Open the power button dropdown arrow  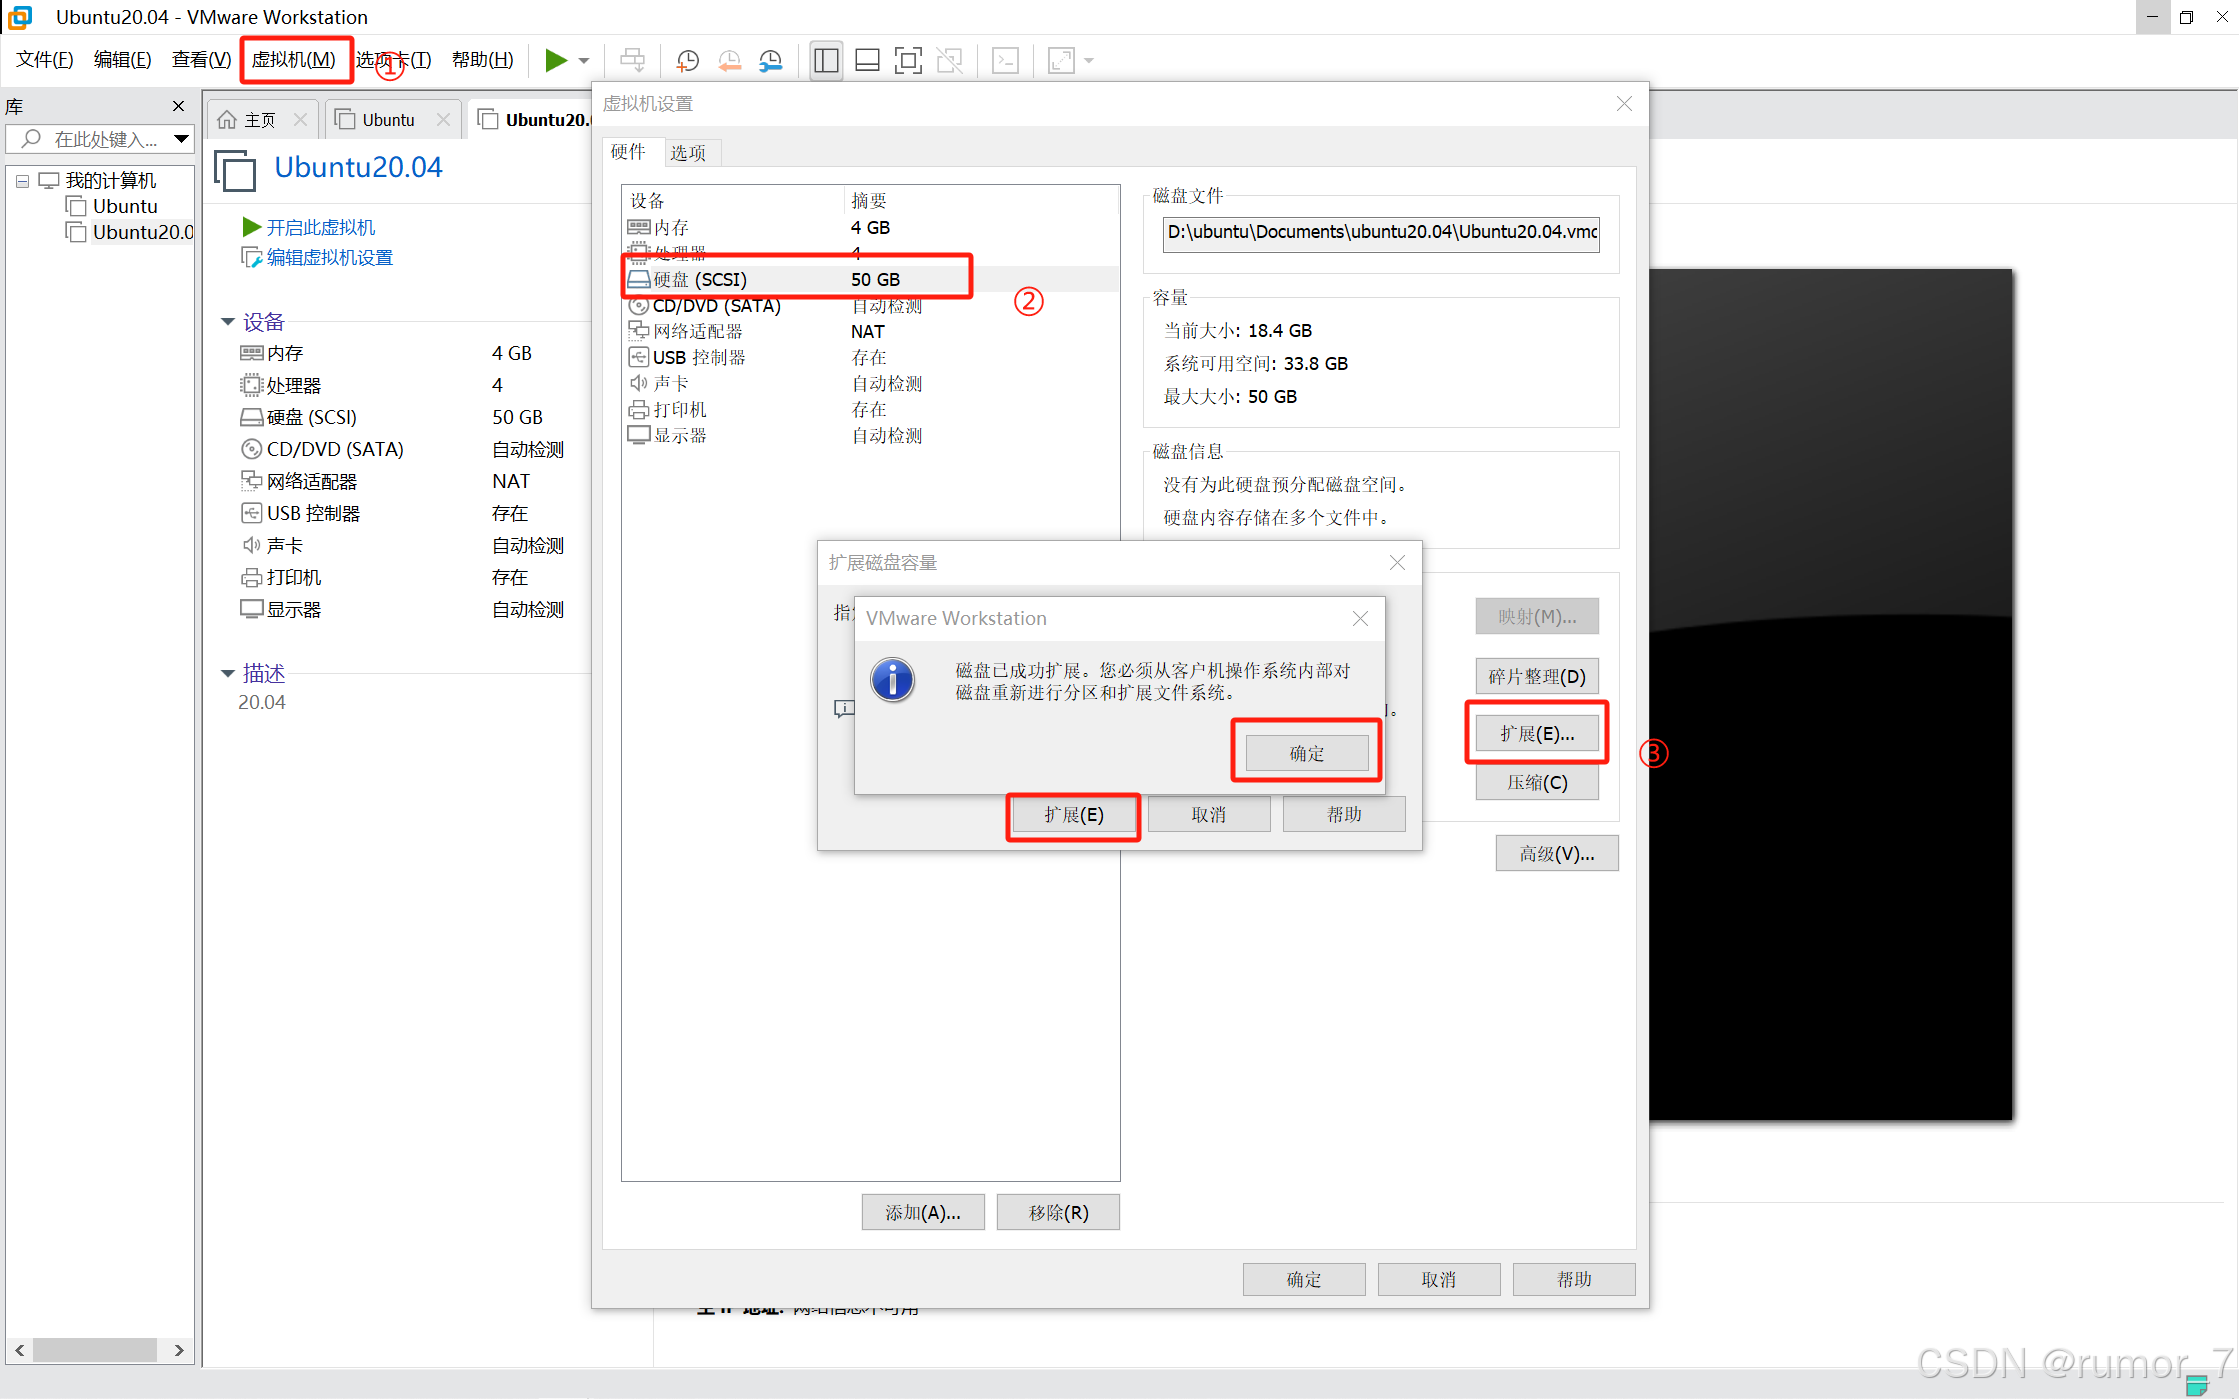pos(584,61)
